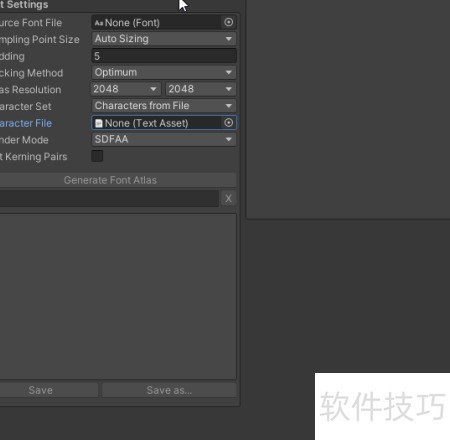Viewport: 450px width, 440px height.
Task: Expand first Atlas Resolution 2048 dropdown
Action: point(126,89)
